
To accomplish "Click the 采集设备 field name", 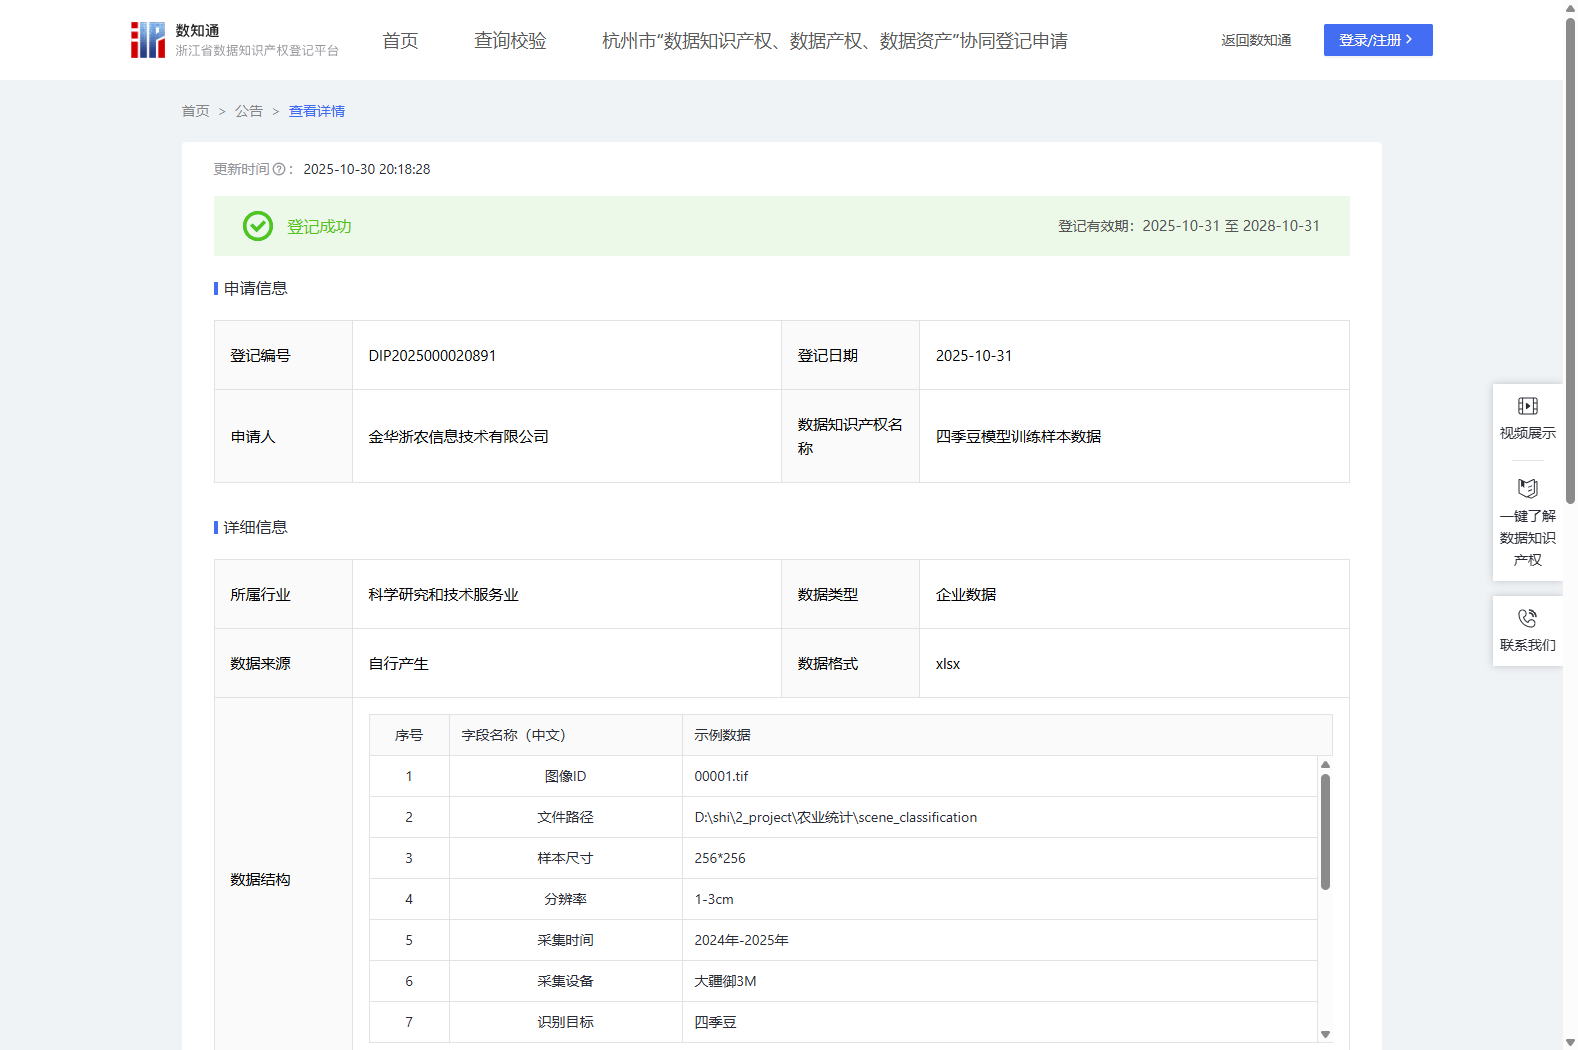I will pos(565,981).
